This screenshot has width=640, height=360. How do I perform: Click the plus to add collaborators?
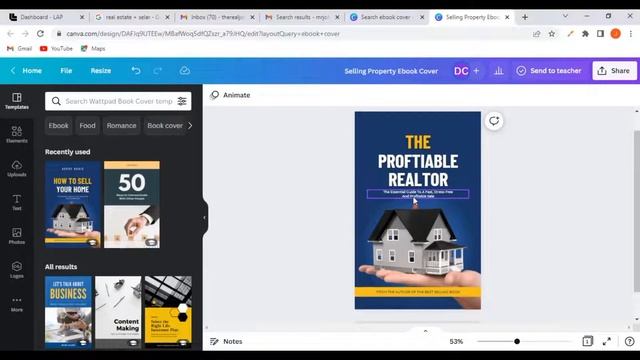tap(476, 71)
